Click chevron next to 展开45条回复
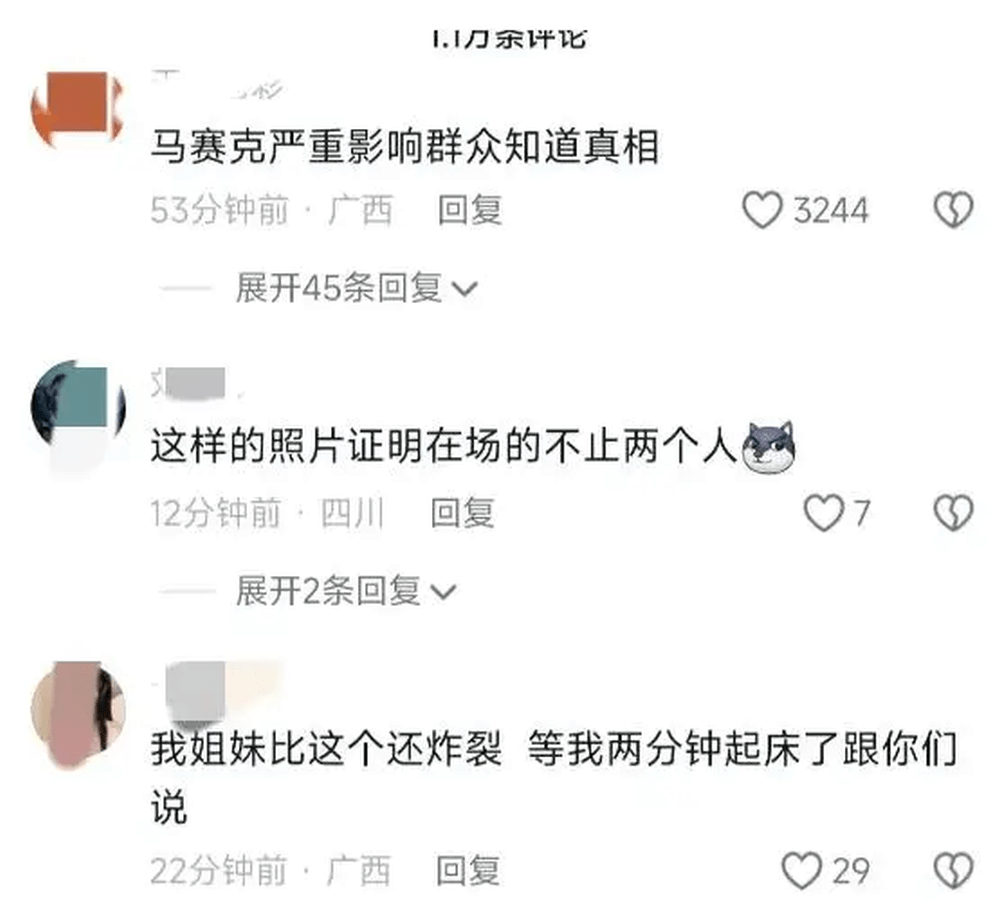Image resolution: width=1000 pixels, height=924 pixels. [464, 290]
